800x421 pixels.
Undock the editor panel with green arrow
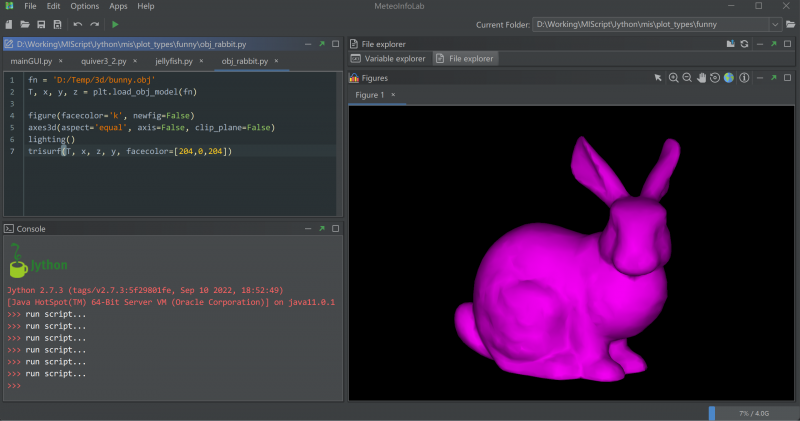pyautogui.click(x=321, y=44)
